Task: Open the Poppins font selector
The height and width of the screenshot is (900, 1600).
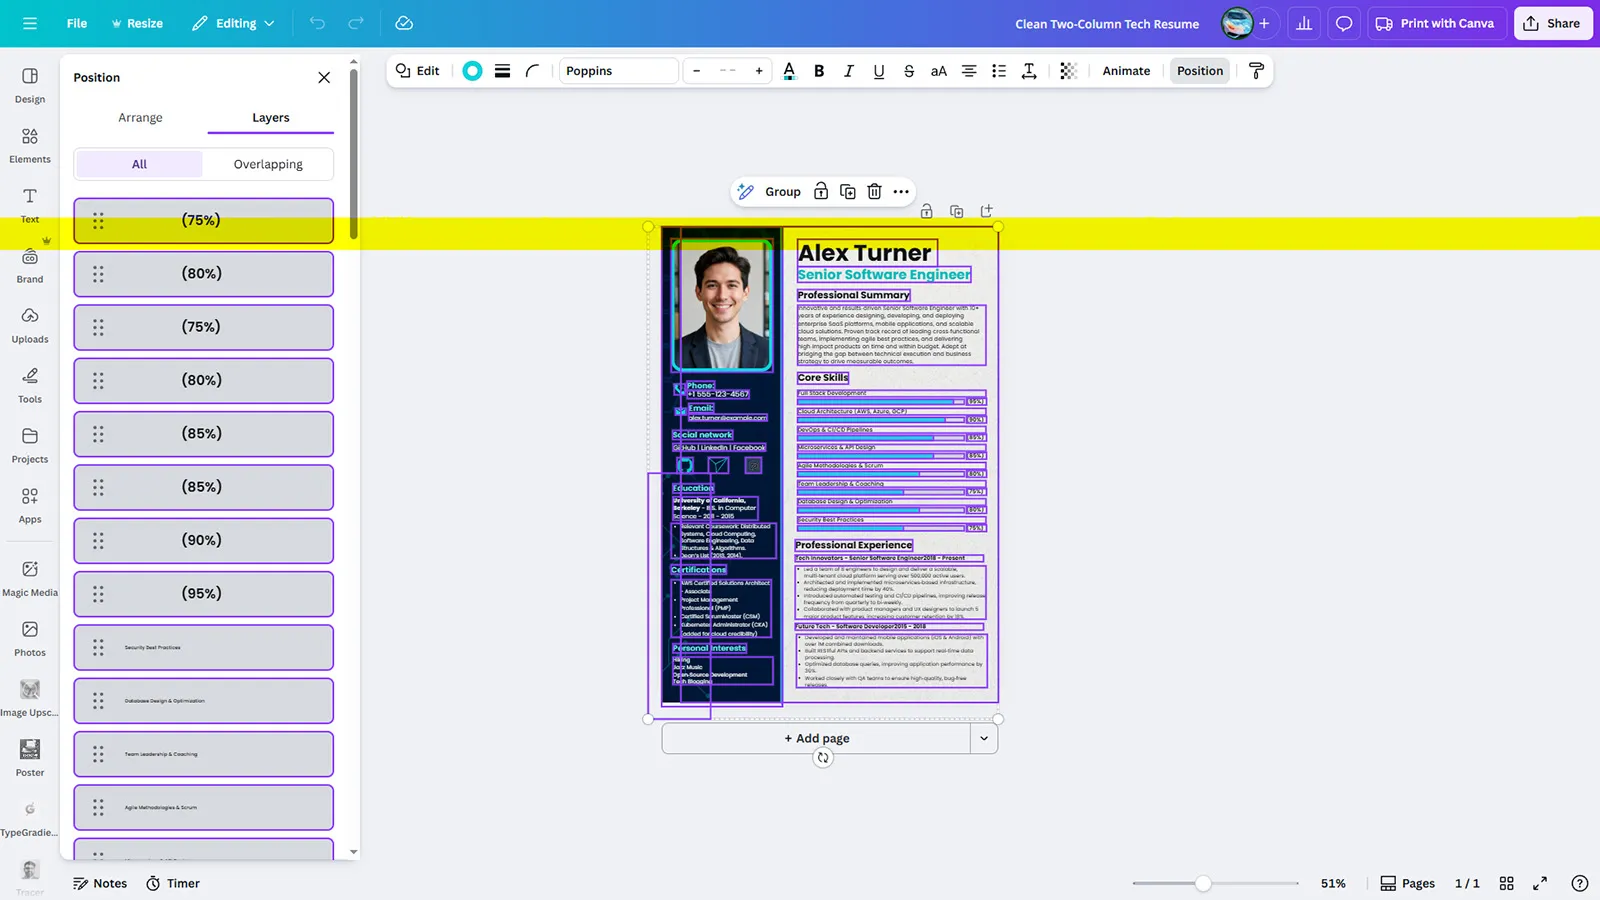Action: pos(618,71)
